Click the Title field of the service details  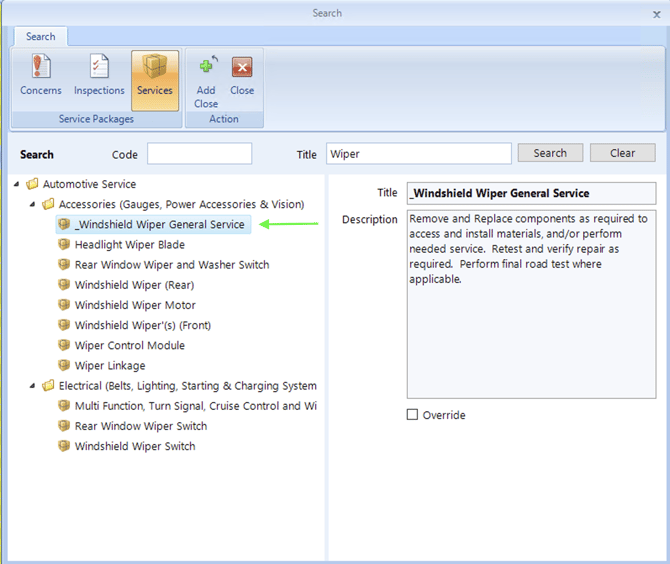(531, 193)
